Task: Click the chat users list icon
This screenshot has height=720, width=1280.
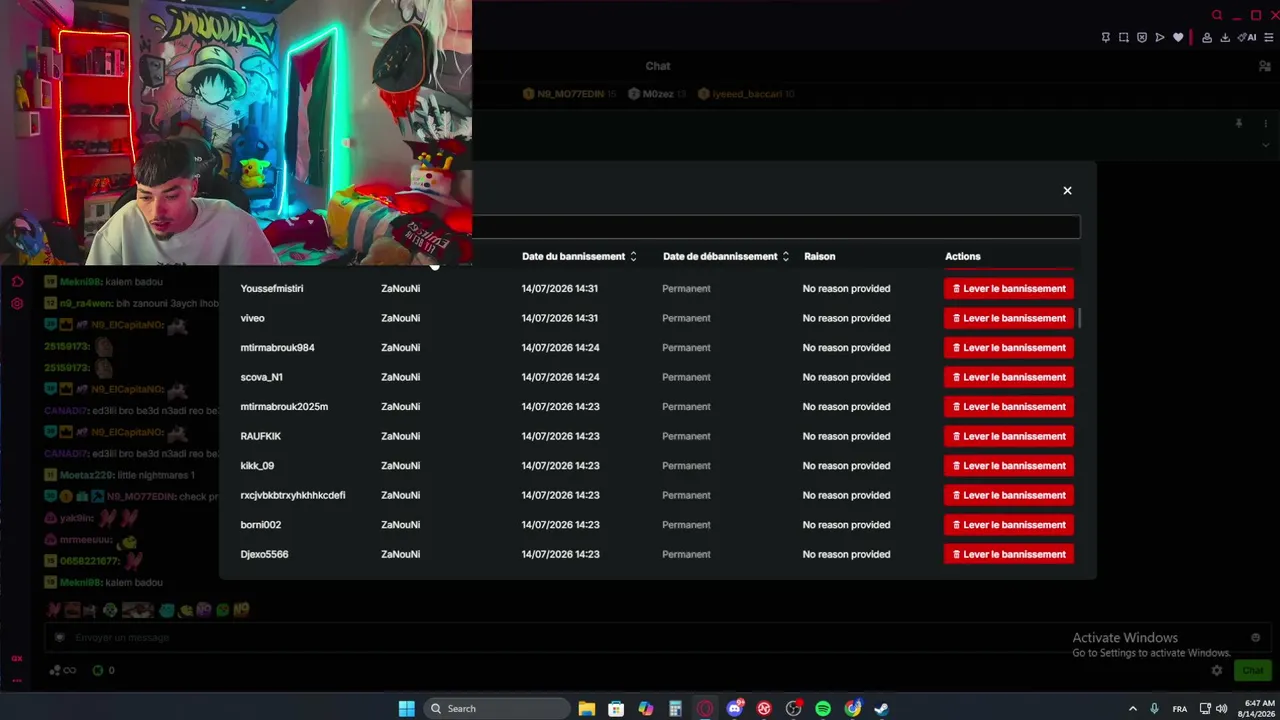Action: point(1264,66)
